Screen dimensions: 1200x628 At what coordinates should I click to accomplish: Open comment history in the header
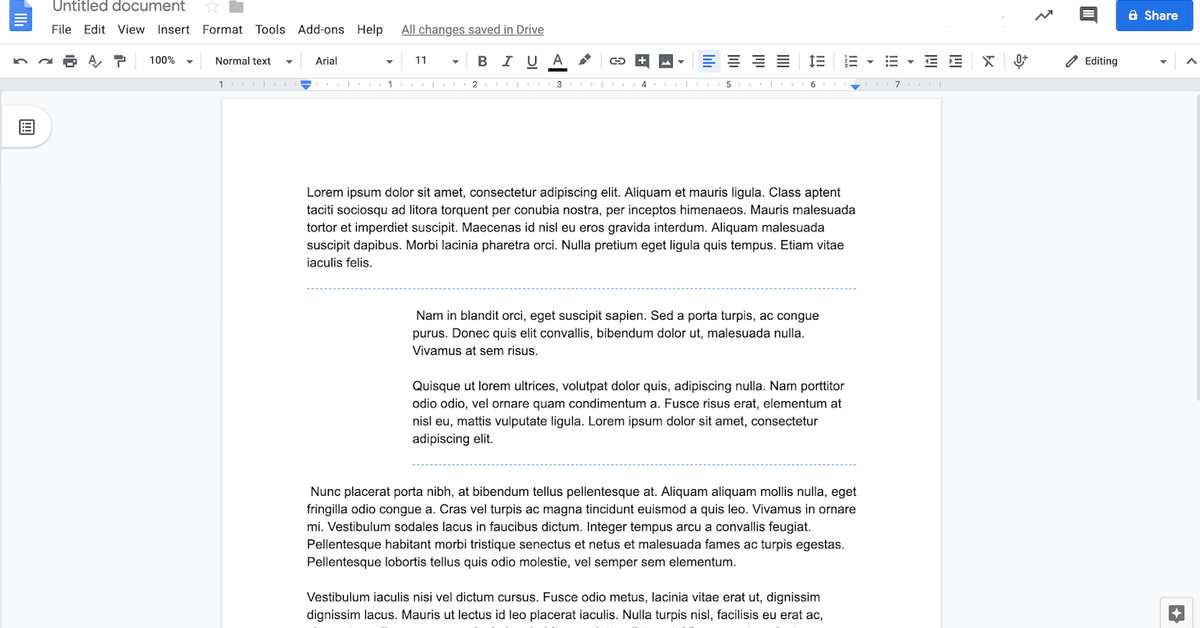(x=1088, y=15)
